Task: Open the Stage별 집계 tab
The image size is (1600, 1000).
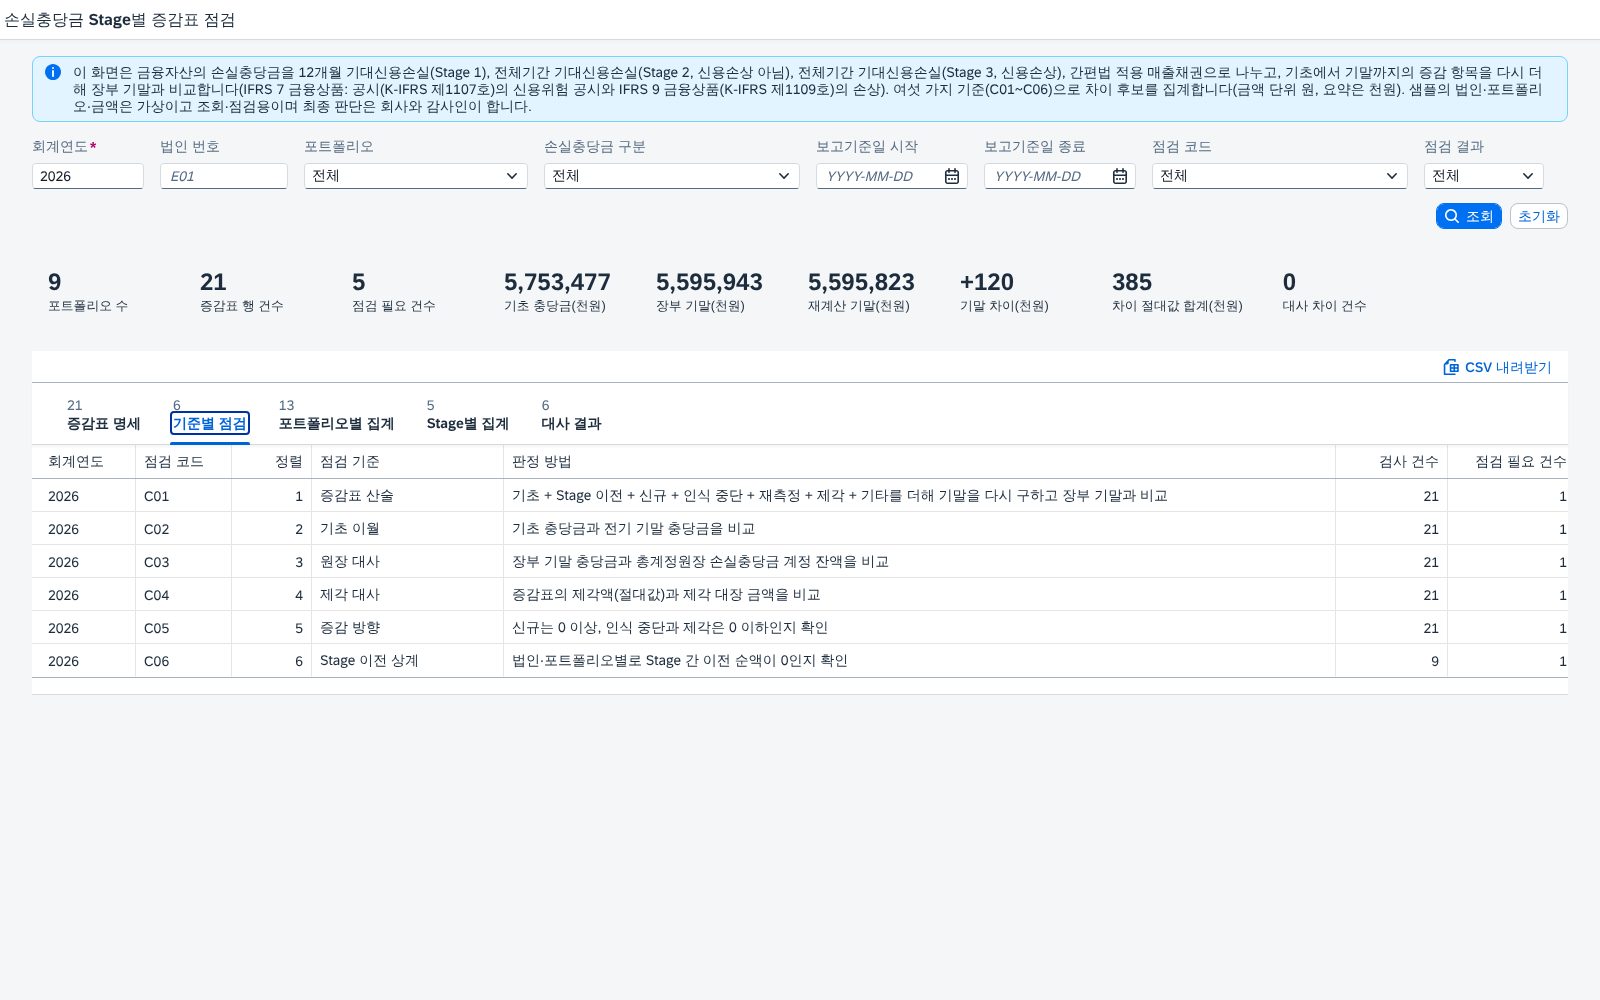Action: (x=467, y=415)
